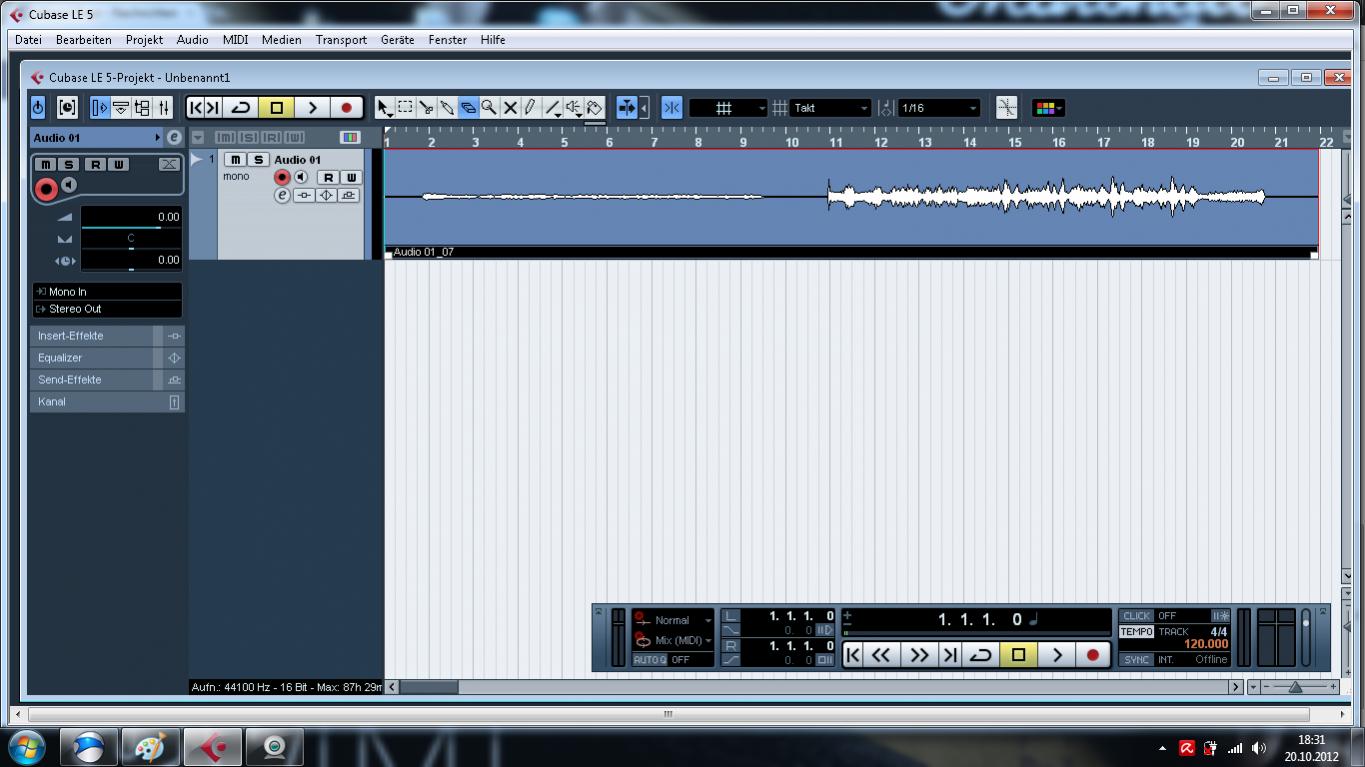The height and width of the screenshot is (767, 1365).
Task: Toggle TEMPO track button on transport panel
Action: [x=1136, y=632]
